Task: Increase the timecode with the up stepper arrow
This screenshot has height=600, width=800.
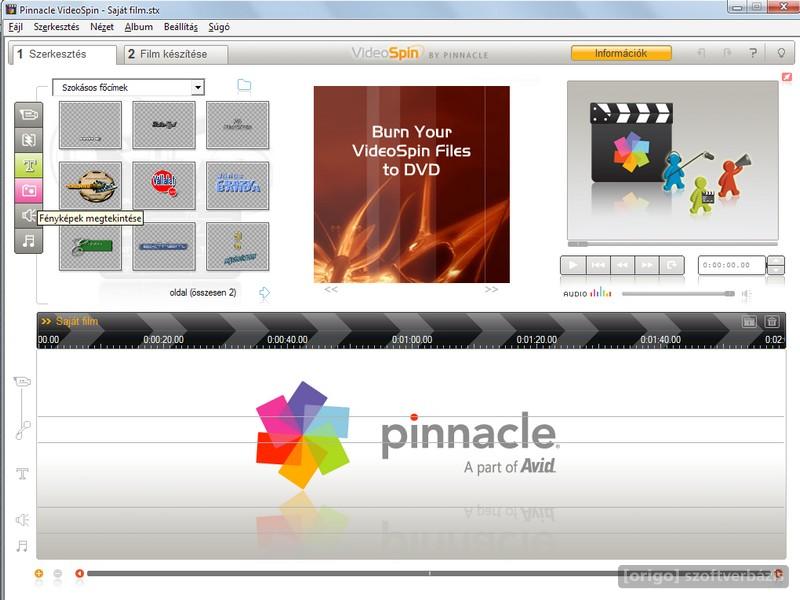Action: (x=776, y=261)
